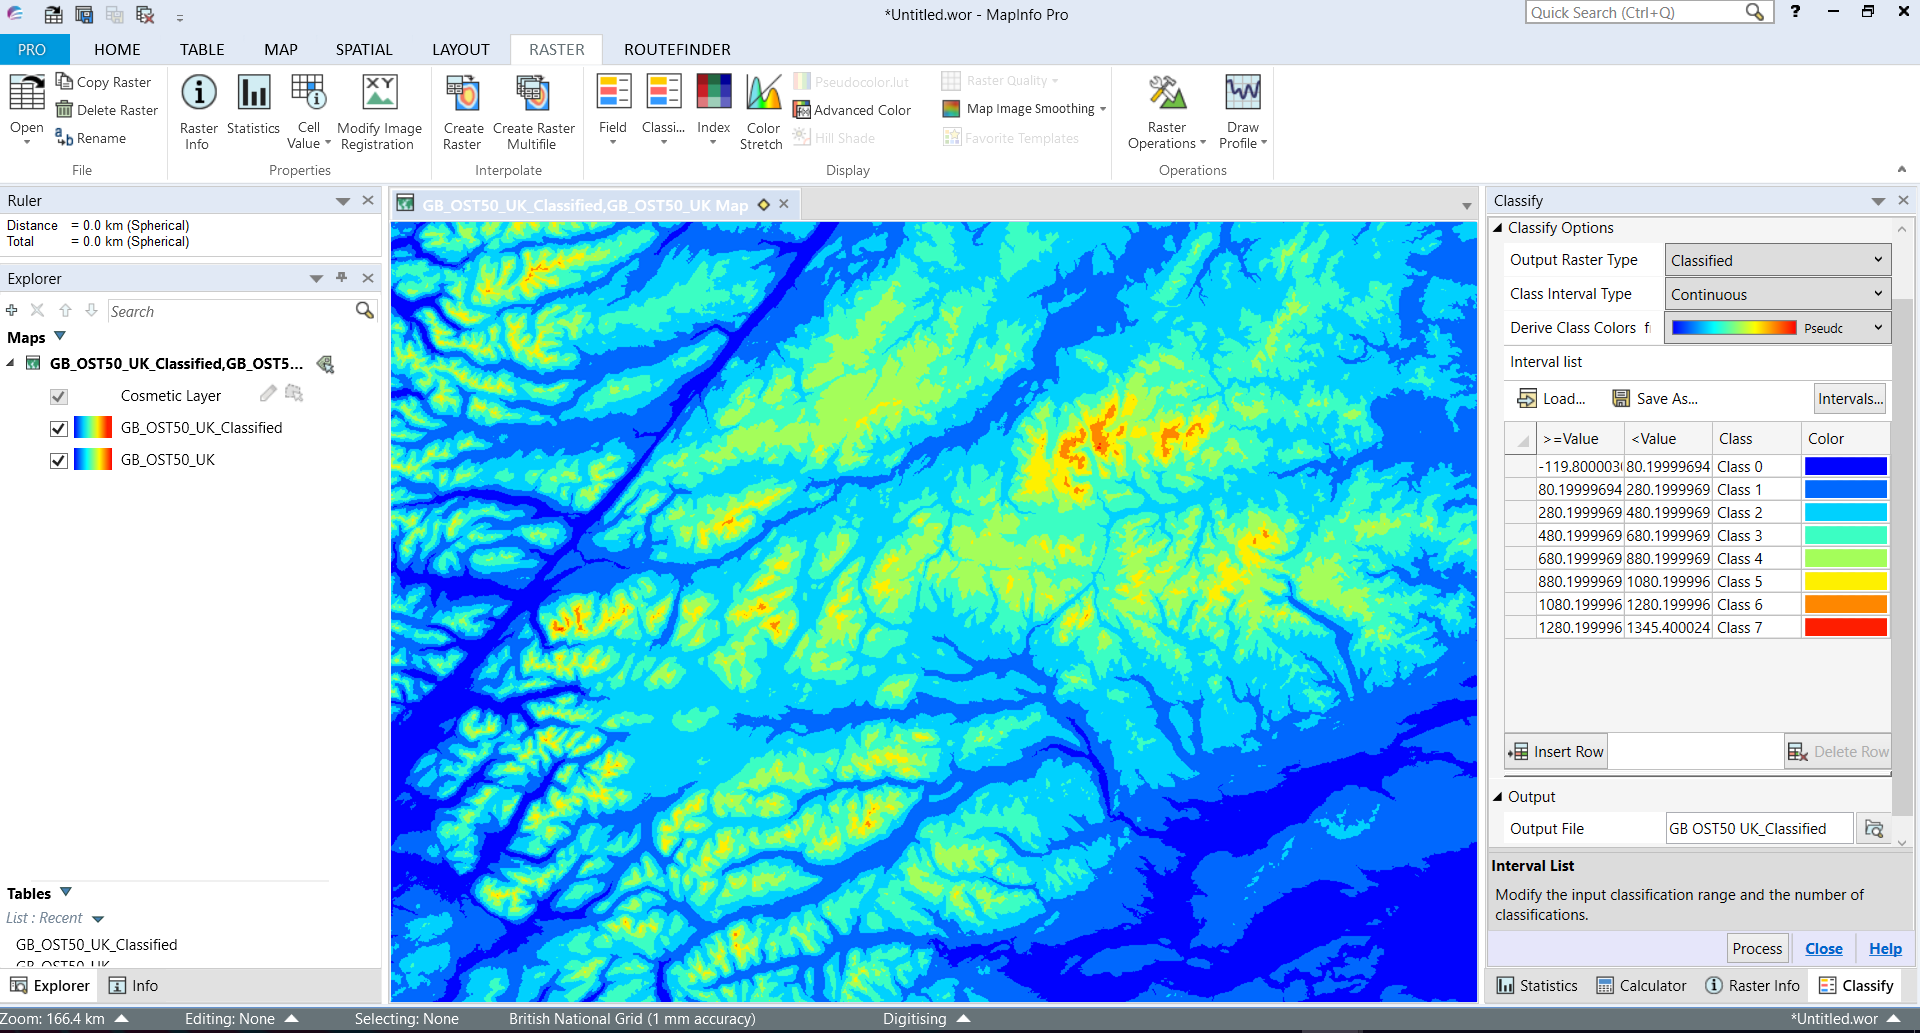Click the add plus icon in Explorer

tap(12, 310)
